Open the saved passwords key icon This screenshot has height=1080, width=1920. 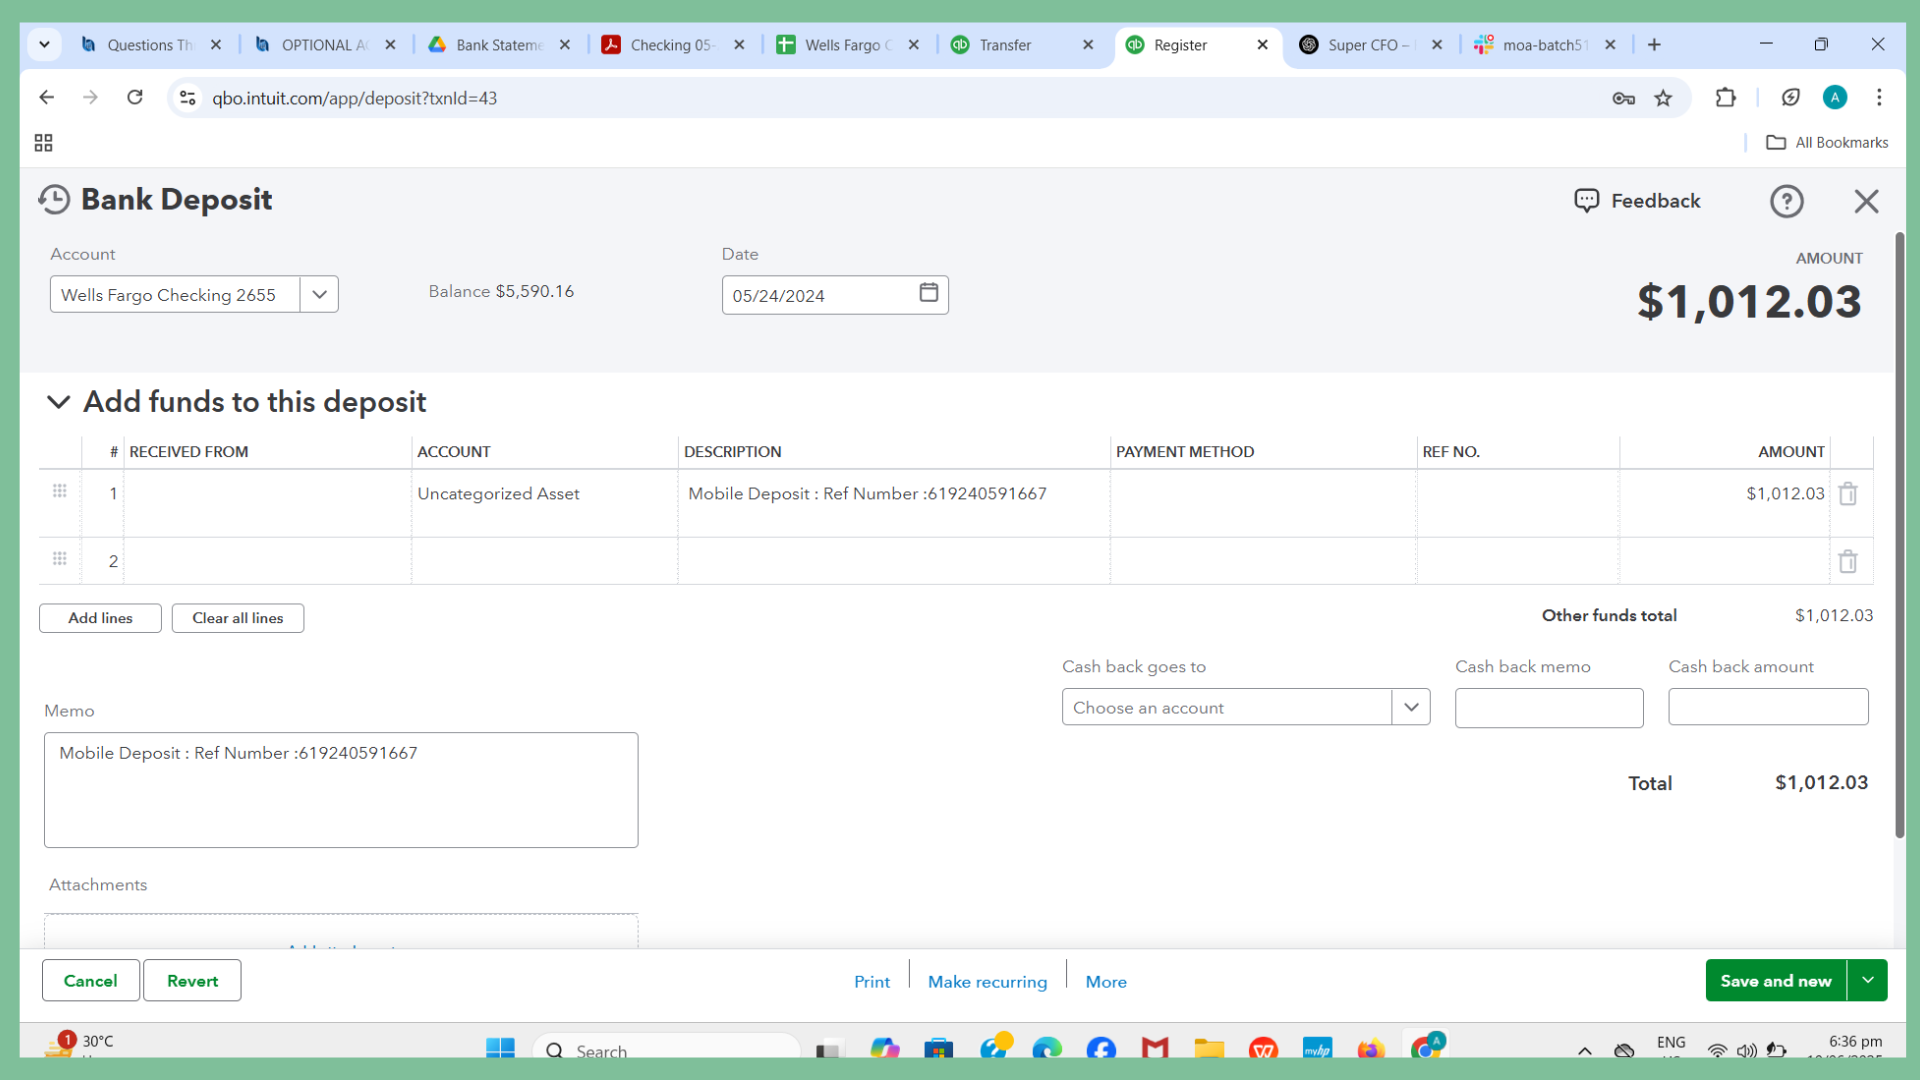coord(1623,98)
